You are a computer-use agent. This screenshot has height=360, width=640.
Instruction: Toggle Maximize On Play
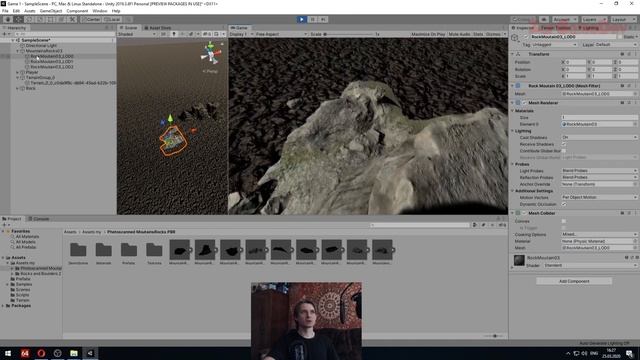click(428, 34)
